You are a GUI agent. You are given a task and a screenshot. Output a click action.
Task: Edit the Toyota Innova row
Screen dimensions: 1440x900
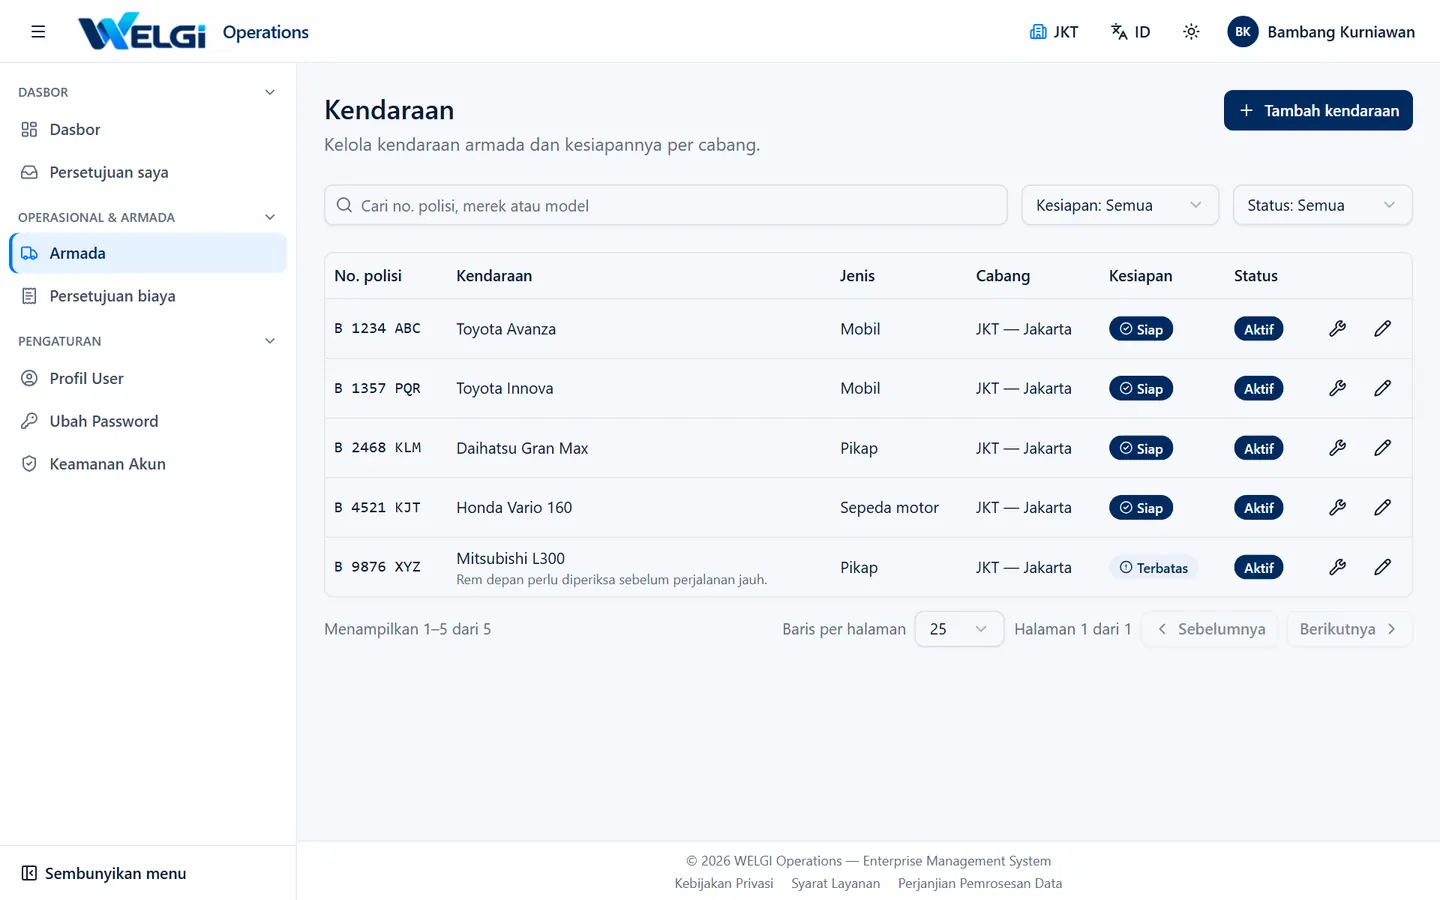point(1382,388)
